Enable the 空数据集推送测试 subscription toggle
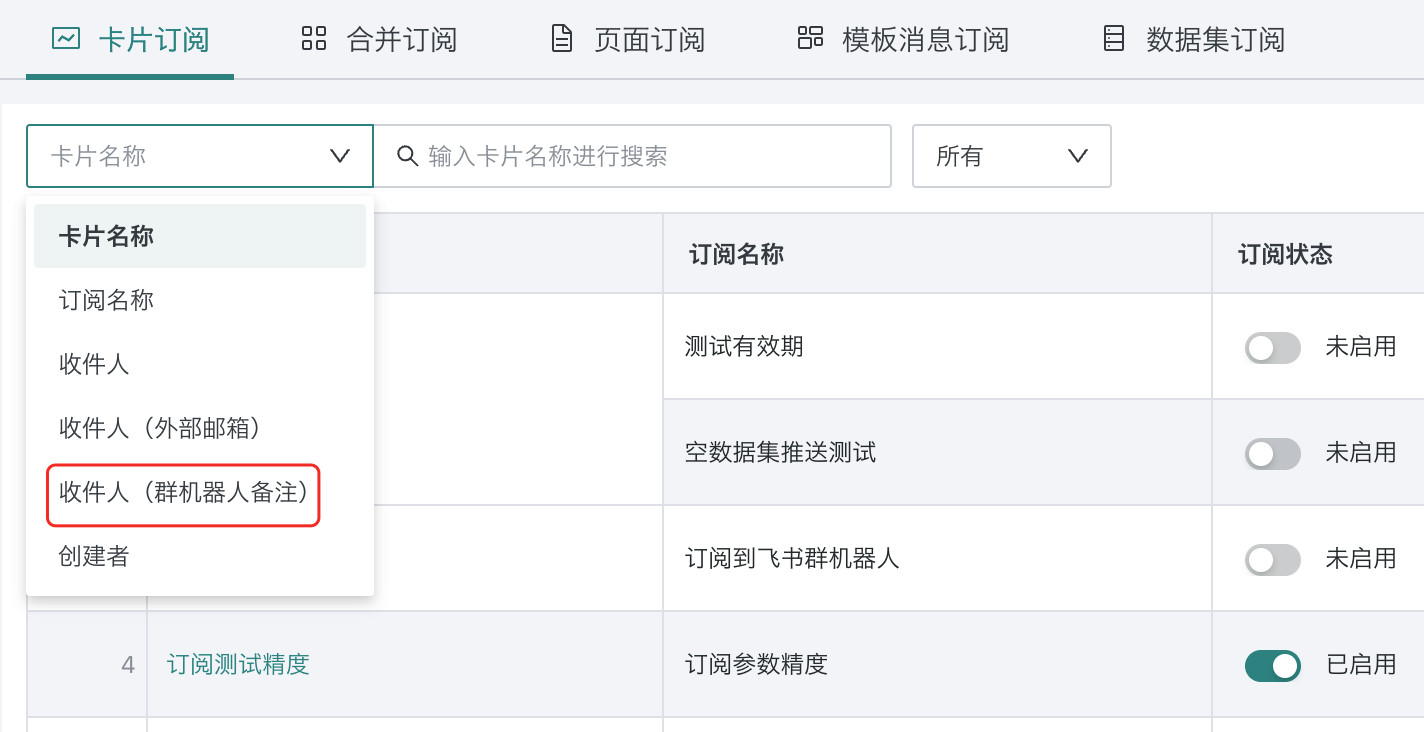This screenshot has height=732, width=1424. coord(1272,454)
